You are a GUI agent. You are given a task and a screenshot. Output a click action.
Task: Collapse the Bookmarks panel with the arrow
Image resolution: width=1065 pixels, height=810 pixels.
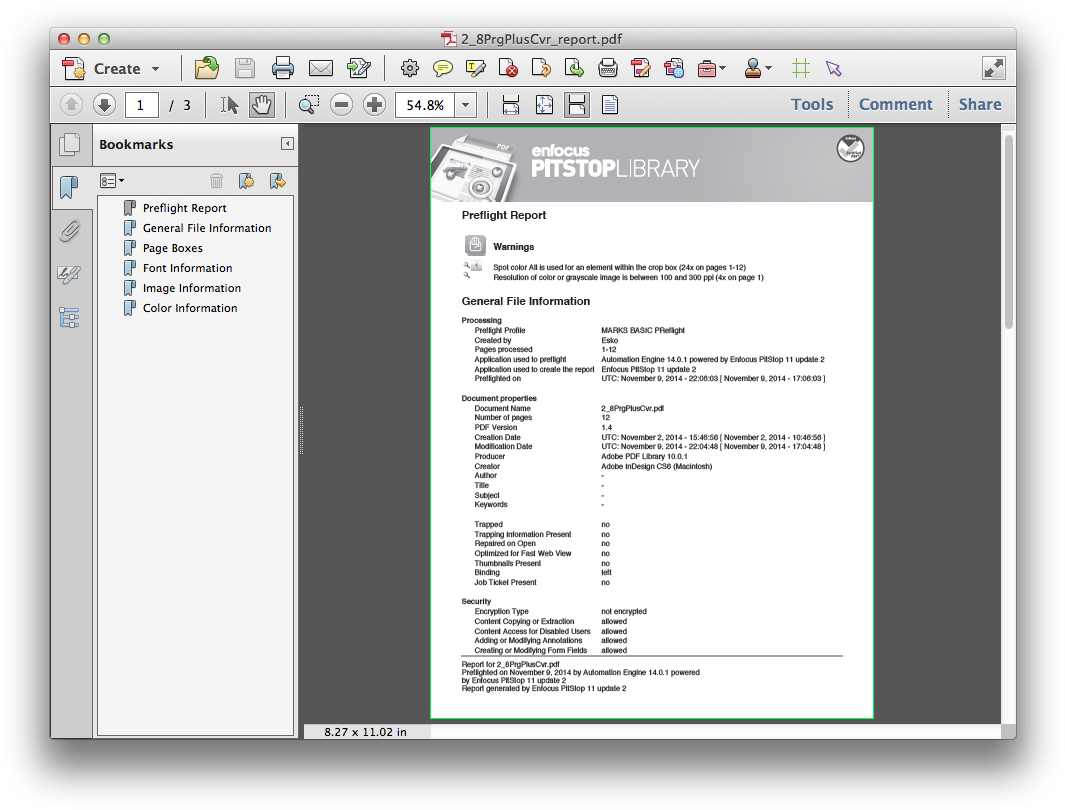(x=287, y=143)
